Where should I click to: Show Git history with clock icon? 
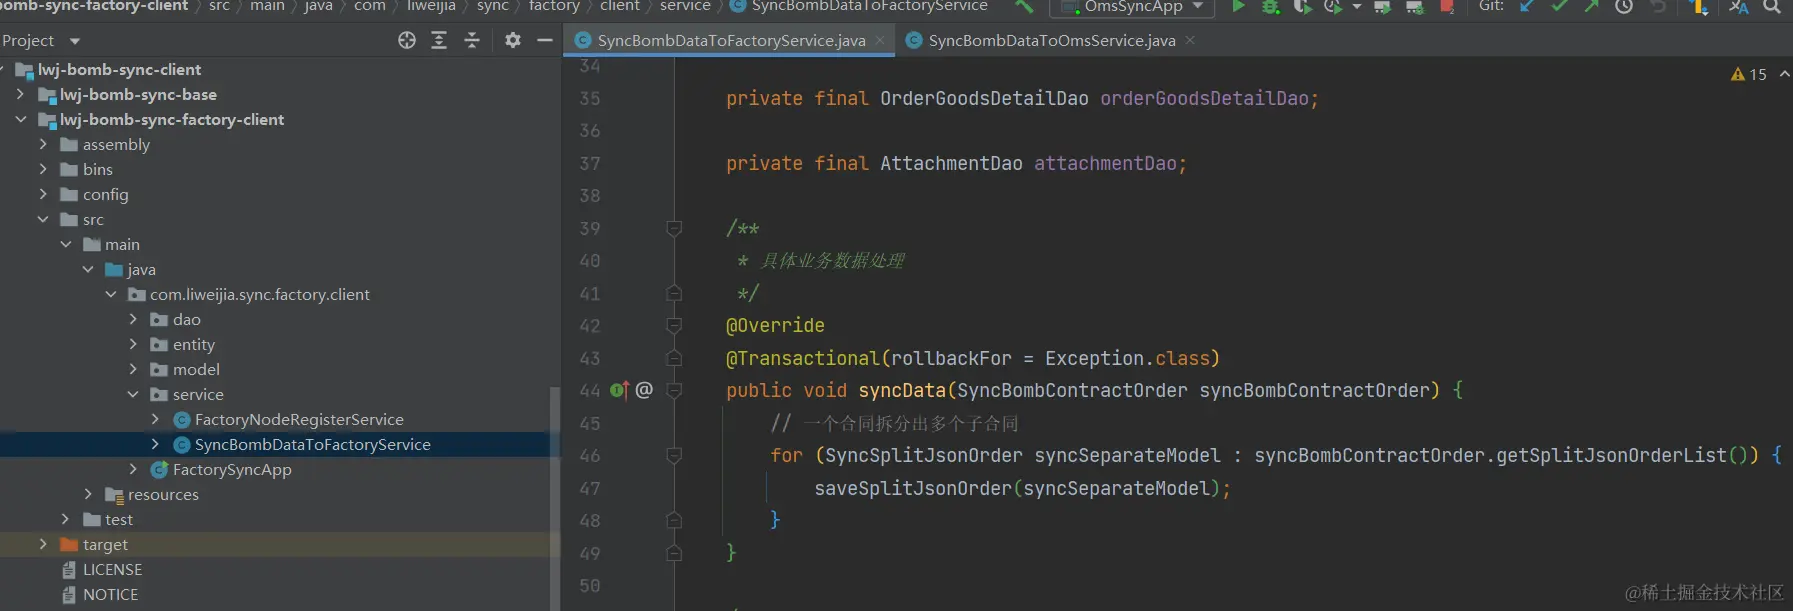pyautogui.click(x=1624, y=7)
